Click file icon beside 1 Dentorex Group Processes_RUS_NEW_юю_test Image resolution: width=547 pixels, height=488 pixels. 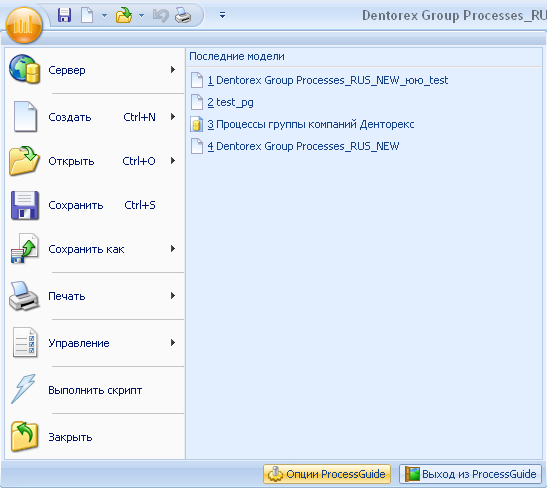[x=197, y=80]
